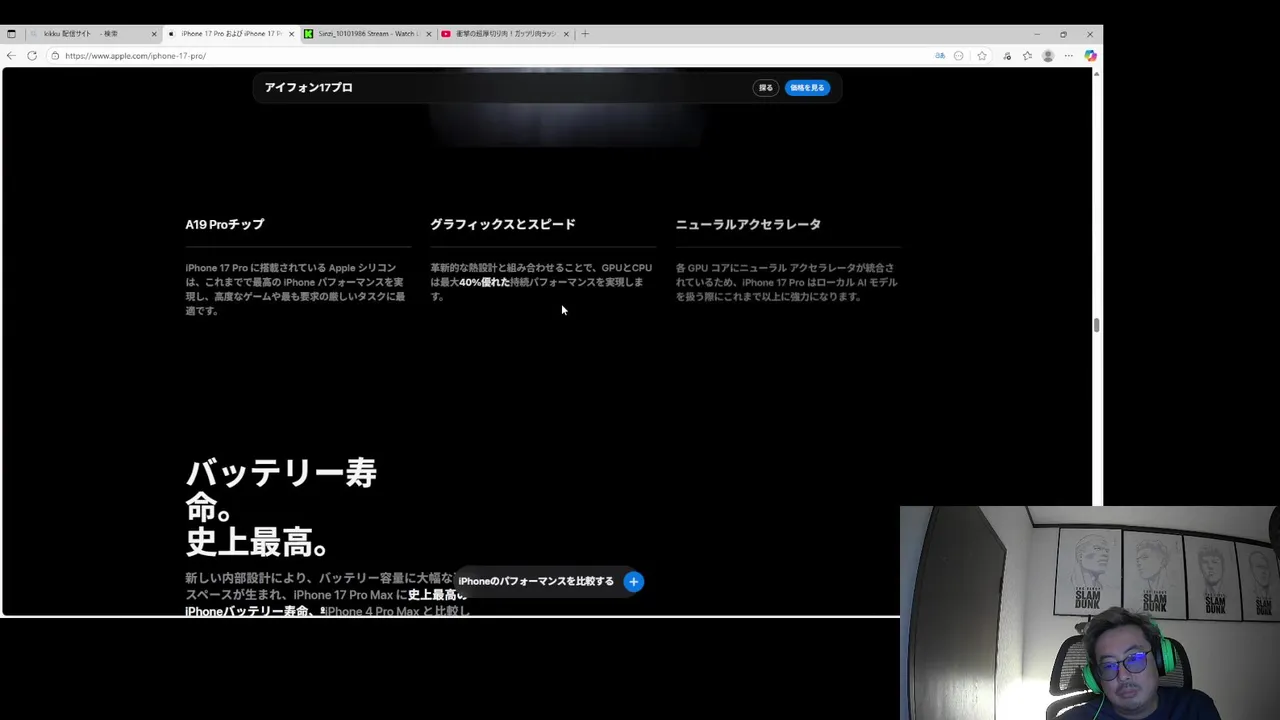Click the blue 価格を見る button

[x=807, y=88]
